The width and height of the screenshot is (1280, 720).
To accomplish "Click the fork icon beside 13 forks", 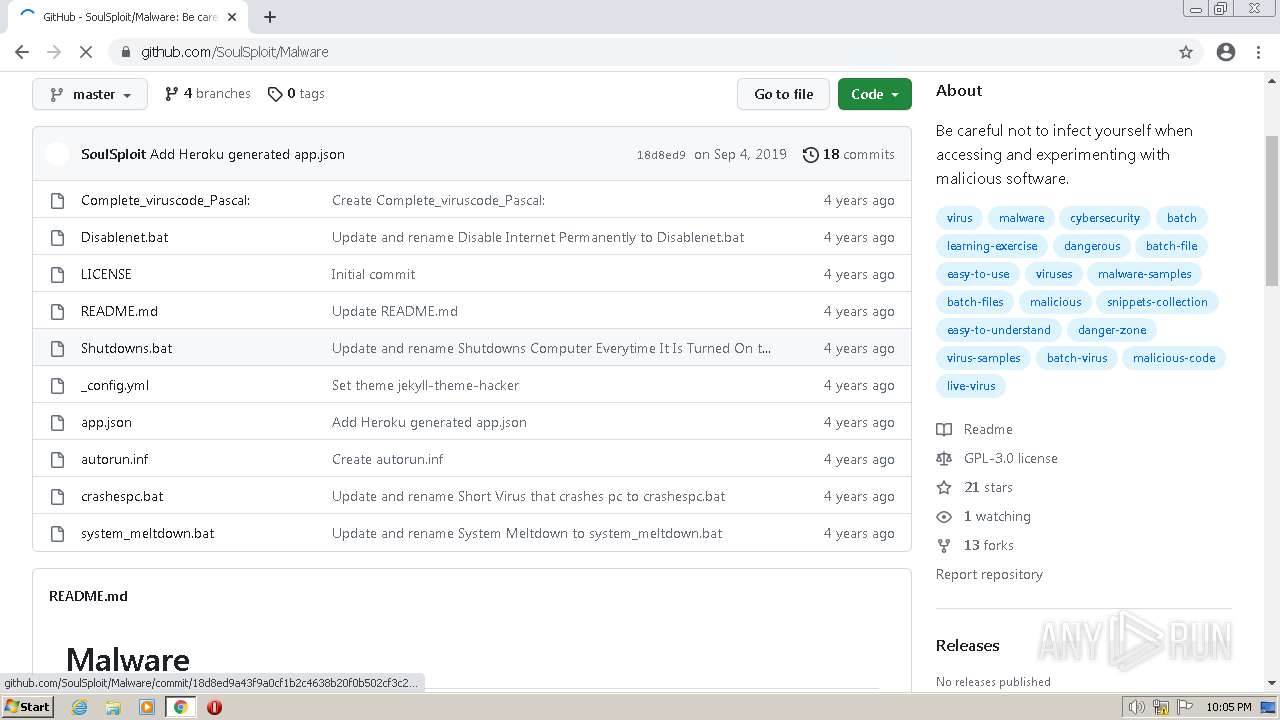I will (944, 545).
